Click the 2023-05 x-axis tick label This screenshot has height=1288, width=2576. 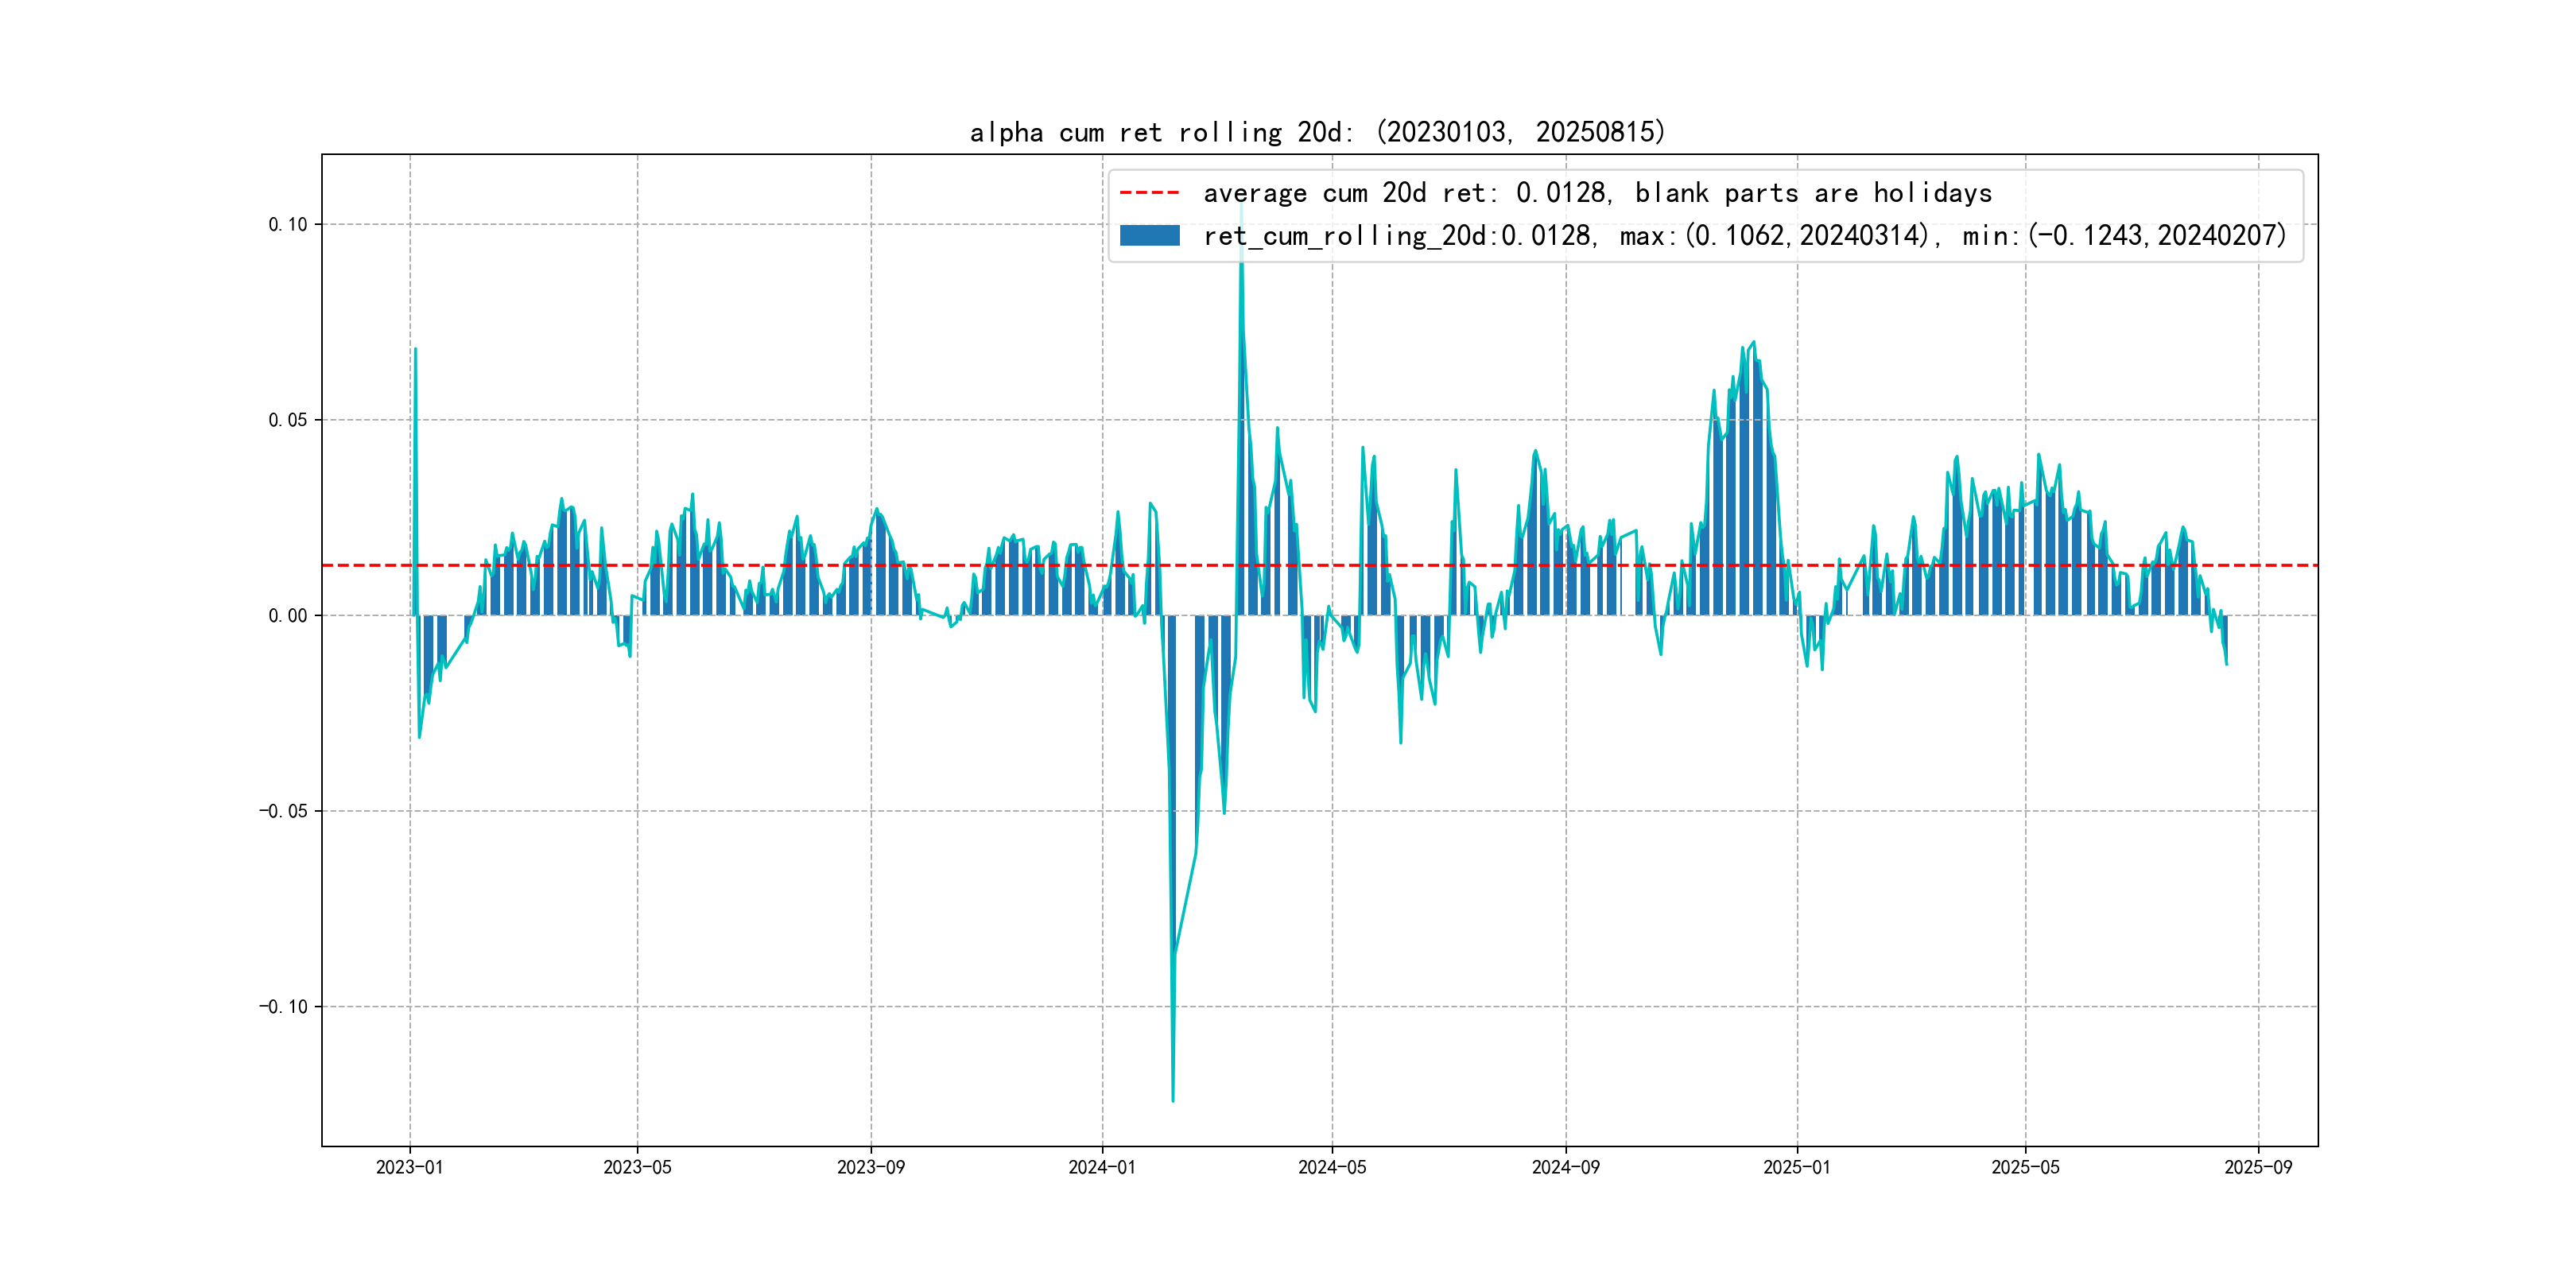tap(637, 1167)
